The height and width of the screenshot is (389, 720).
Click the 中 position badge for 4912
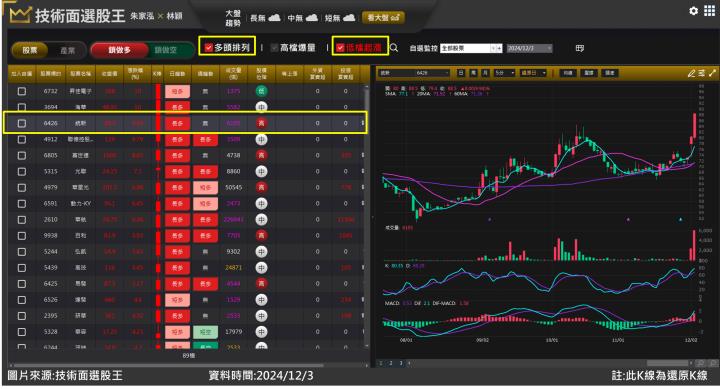tap(261, 139)
